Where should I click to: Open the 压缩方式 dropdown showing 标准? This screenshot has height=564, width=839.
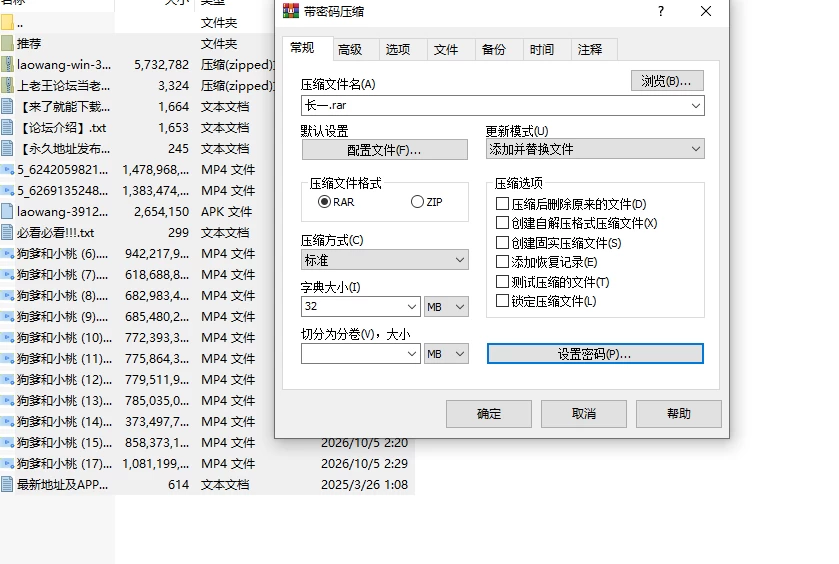coord(385,260)
